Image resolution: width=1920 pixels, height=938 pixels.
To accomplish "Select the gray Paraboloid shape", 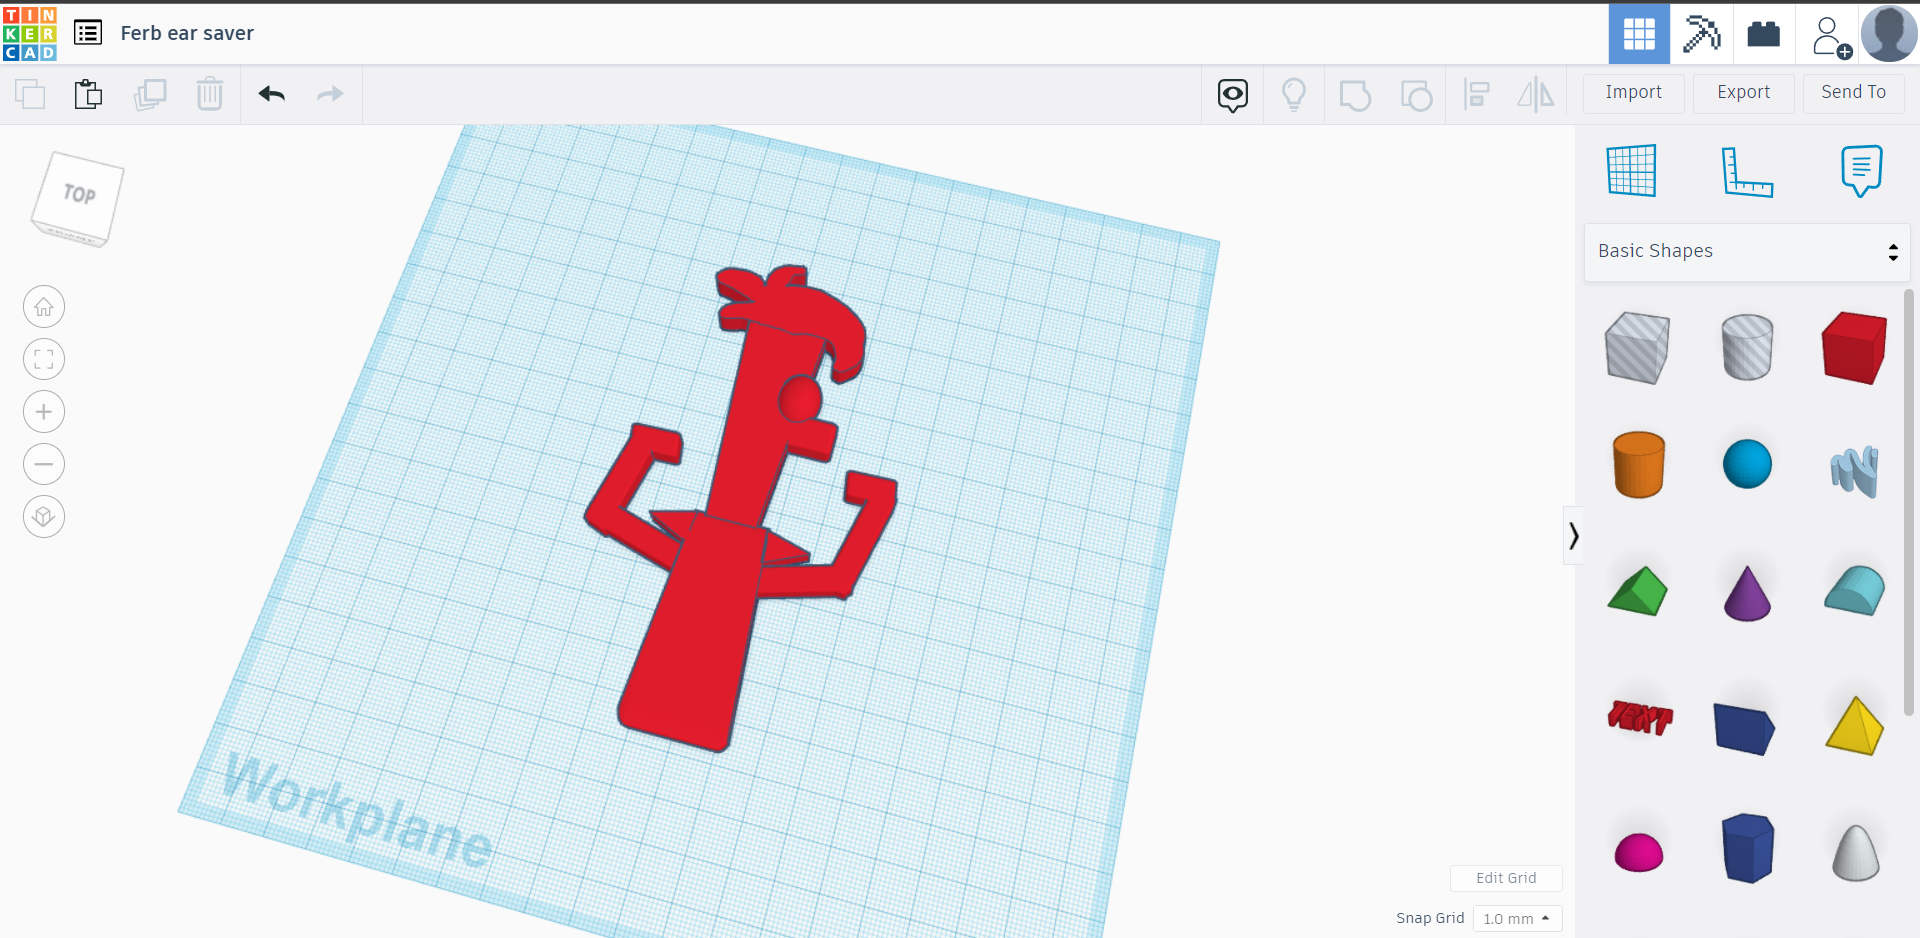I will pyautogui.click(x=1856, y=853).
